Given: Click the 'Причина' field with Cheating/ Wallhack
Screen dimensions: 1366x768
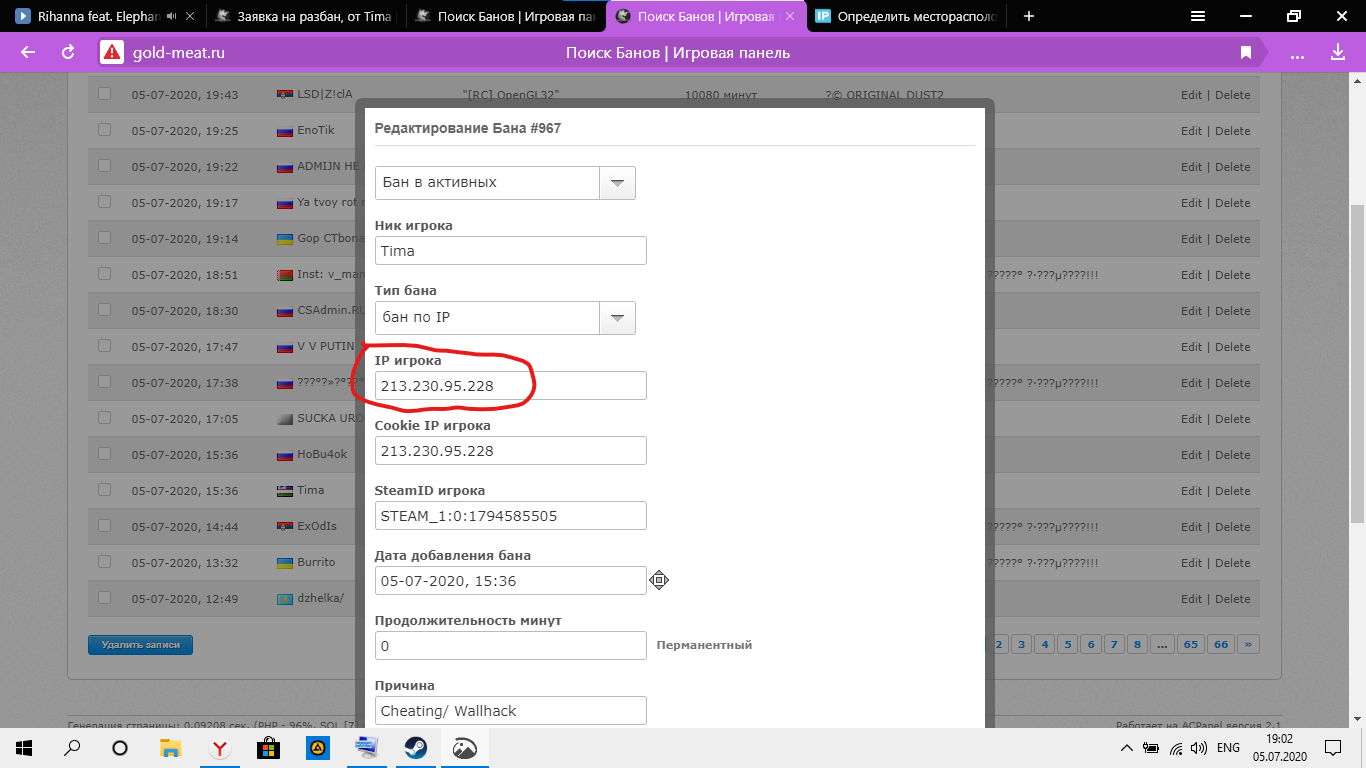Looking at the screenshot, I should [511, 710].
